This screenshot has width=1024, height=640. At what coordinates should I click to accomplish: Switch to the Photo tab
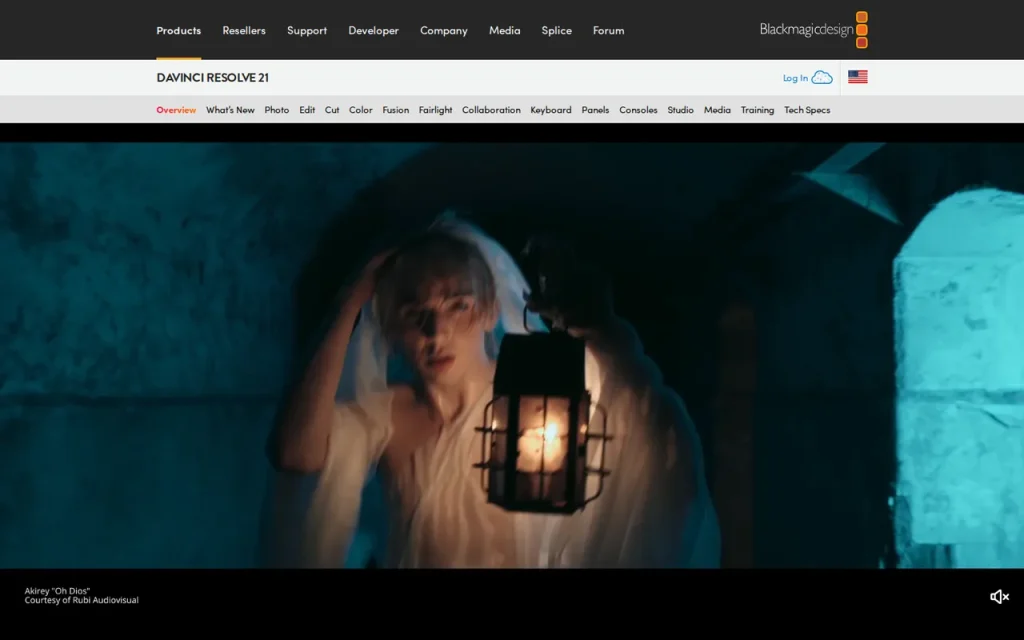coord(276,110)
